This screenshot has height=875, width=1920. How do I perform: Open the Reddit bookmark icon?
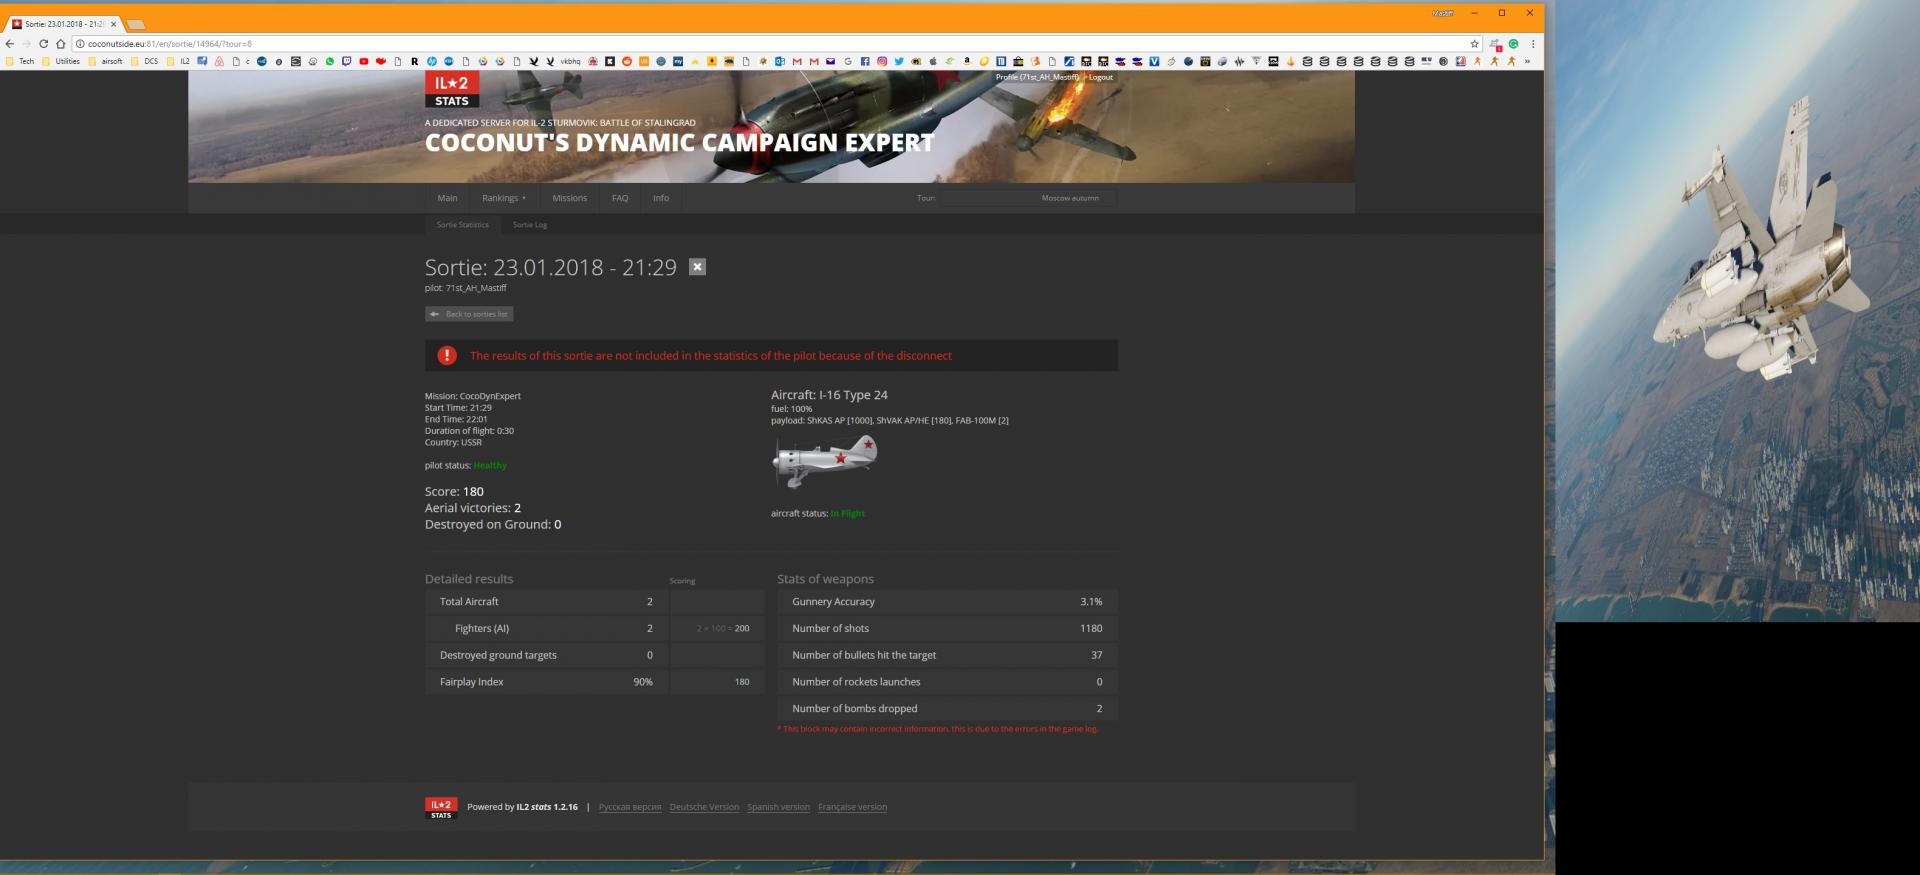click(x=627, y=61)
